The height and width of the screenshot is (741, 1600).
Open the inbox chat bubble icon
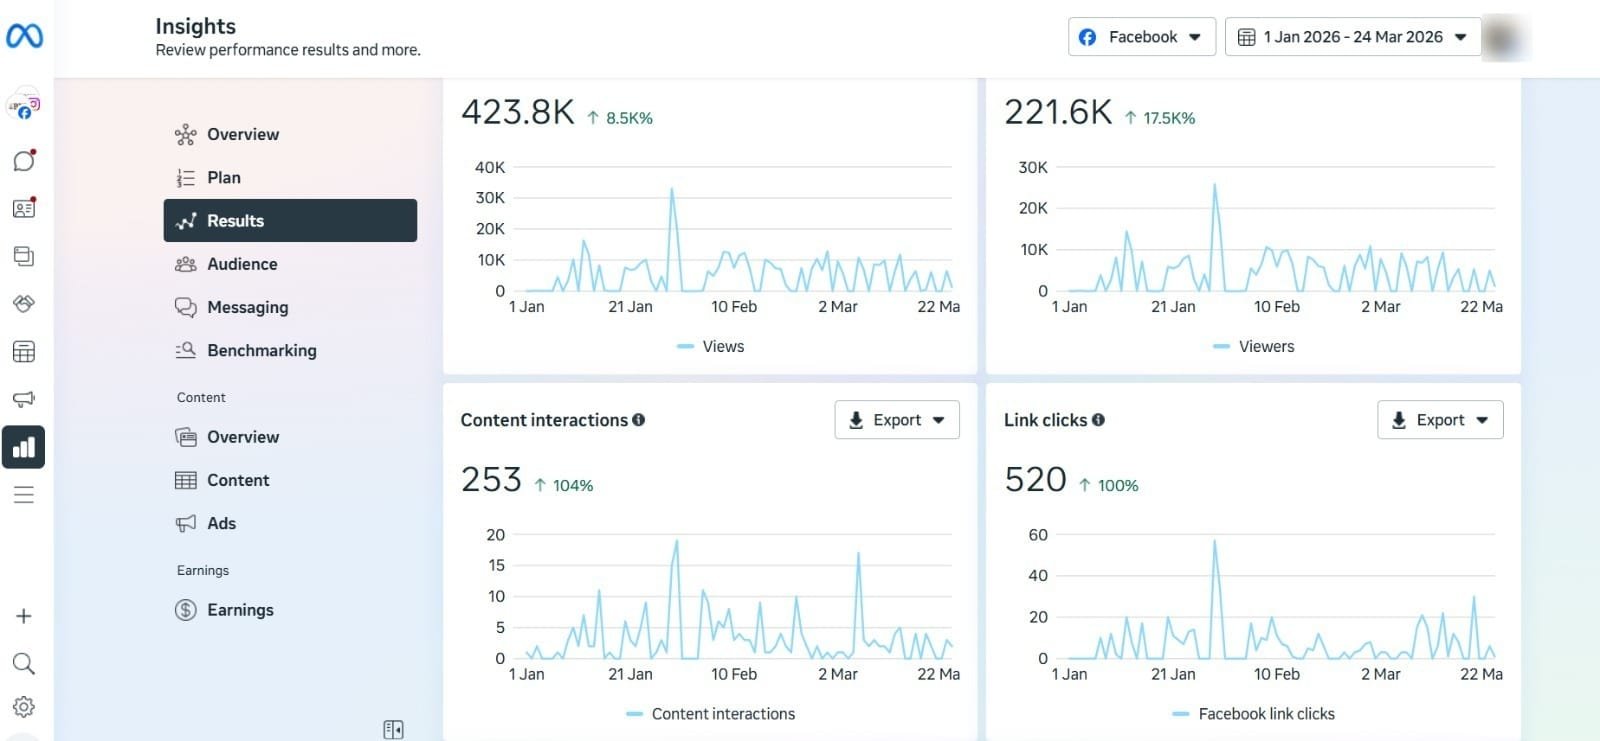pyautogui.click(x=24, y=161)
